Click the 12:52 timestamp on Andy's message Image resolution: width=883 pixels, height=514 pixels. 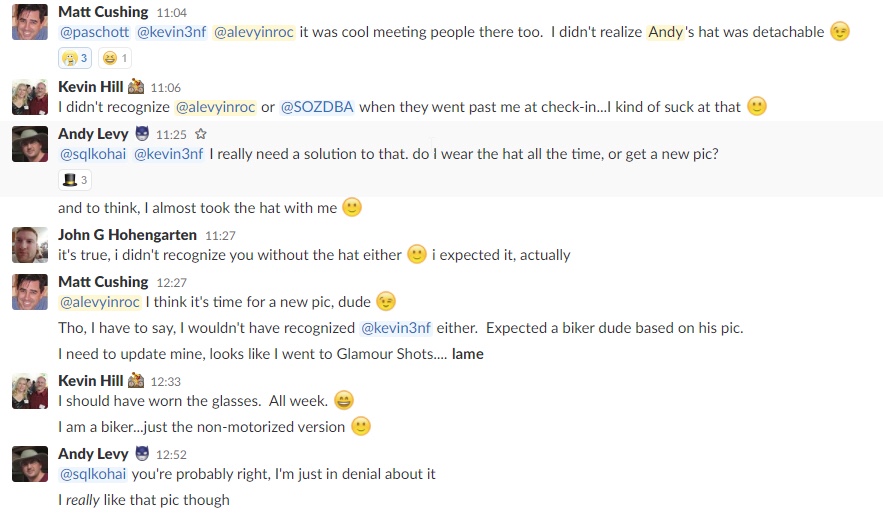171,454
